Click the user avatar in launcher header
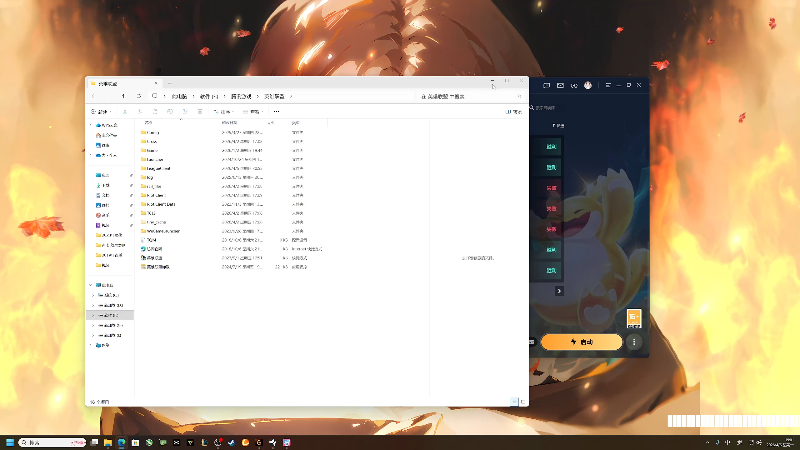 [588, 85]
